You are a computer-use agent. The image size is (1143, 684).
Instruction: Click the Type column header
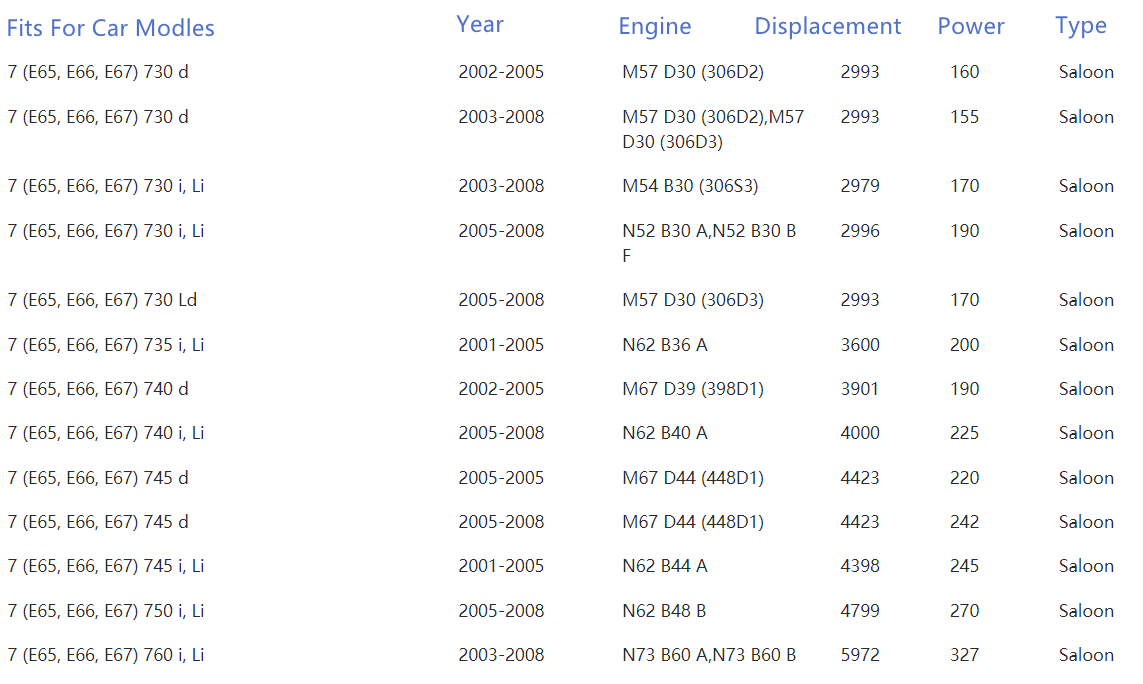pyautogui.click(x=1080, y=27)
